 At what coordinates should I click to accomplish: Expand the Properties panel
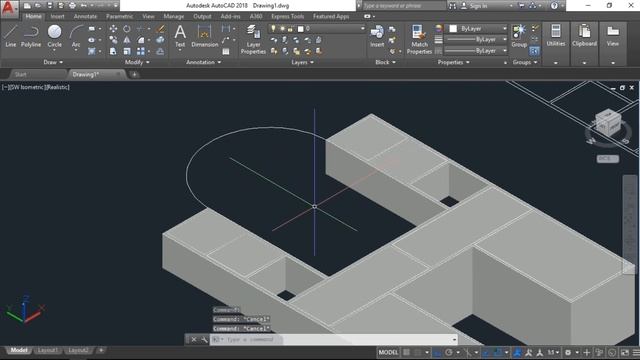(x=453, y=62)
